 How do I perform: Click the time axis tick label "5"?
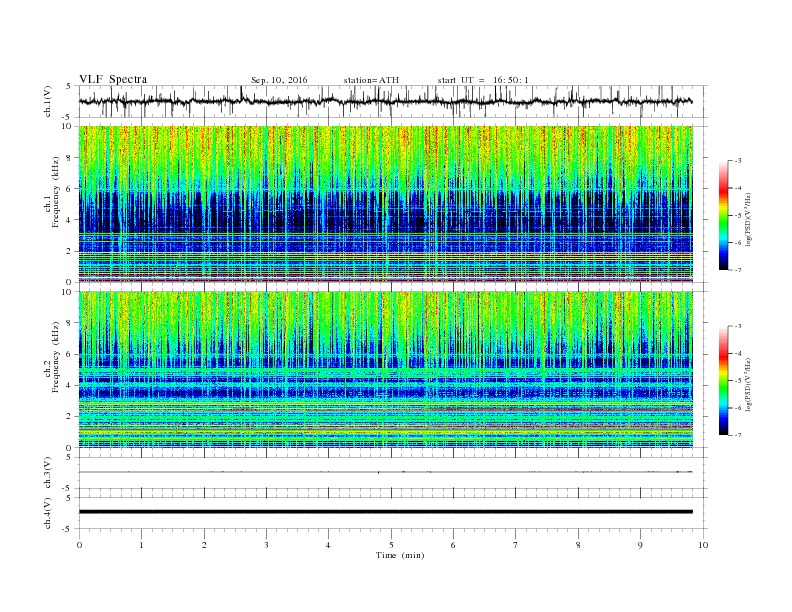point(391,545)
